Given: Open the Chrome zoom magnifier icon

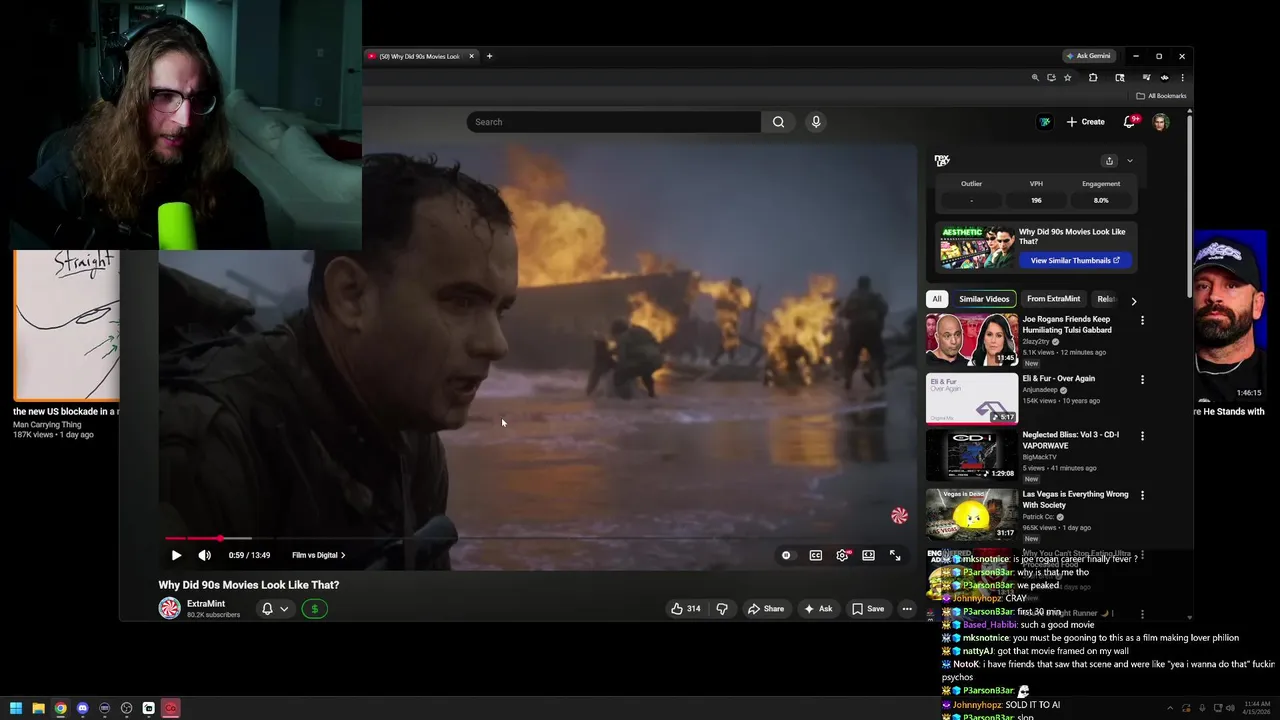Looking at the screenshot, I should point(1035,77).
